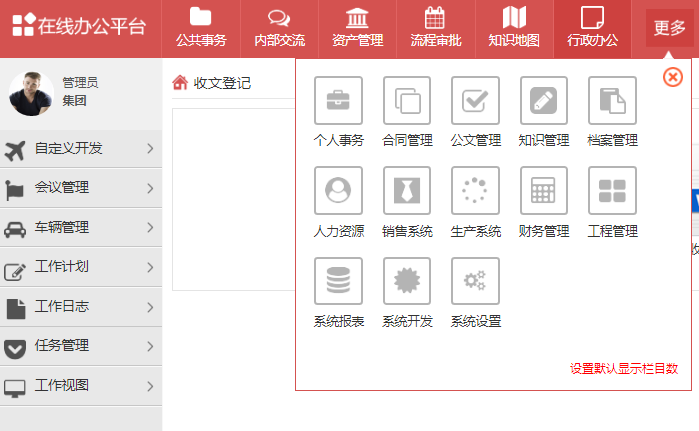Open the 个人事务 briefcase icon
The image size is (699, 431).
[338, 101]
